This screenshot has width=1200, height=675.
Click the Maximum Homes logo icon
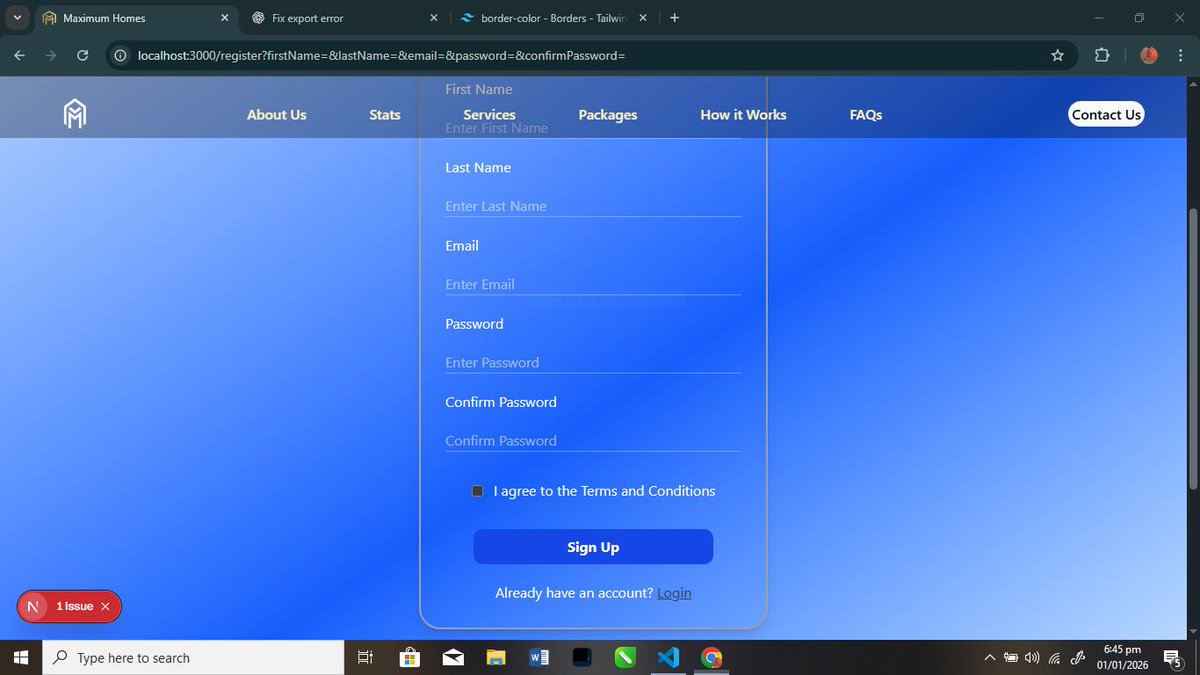[75, 114]
